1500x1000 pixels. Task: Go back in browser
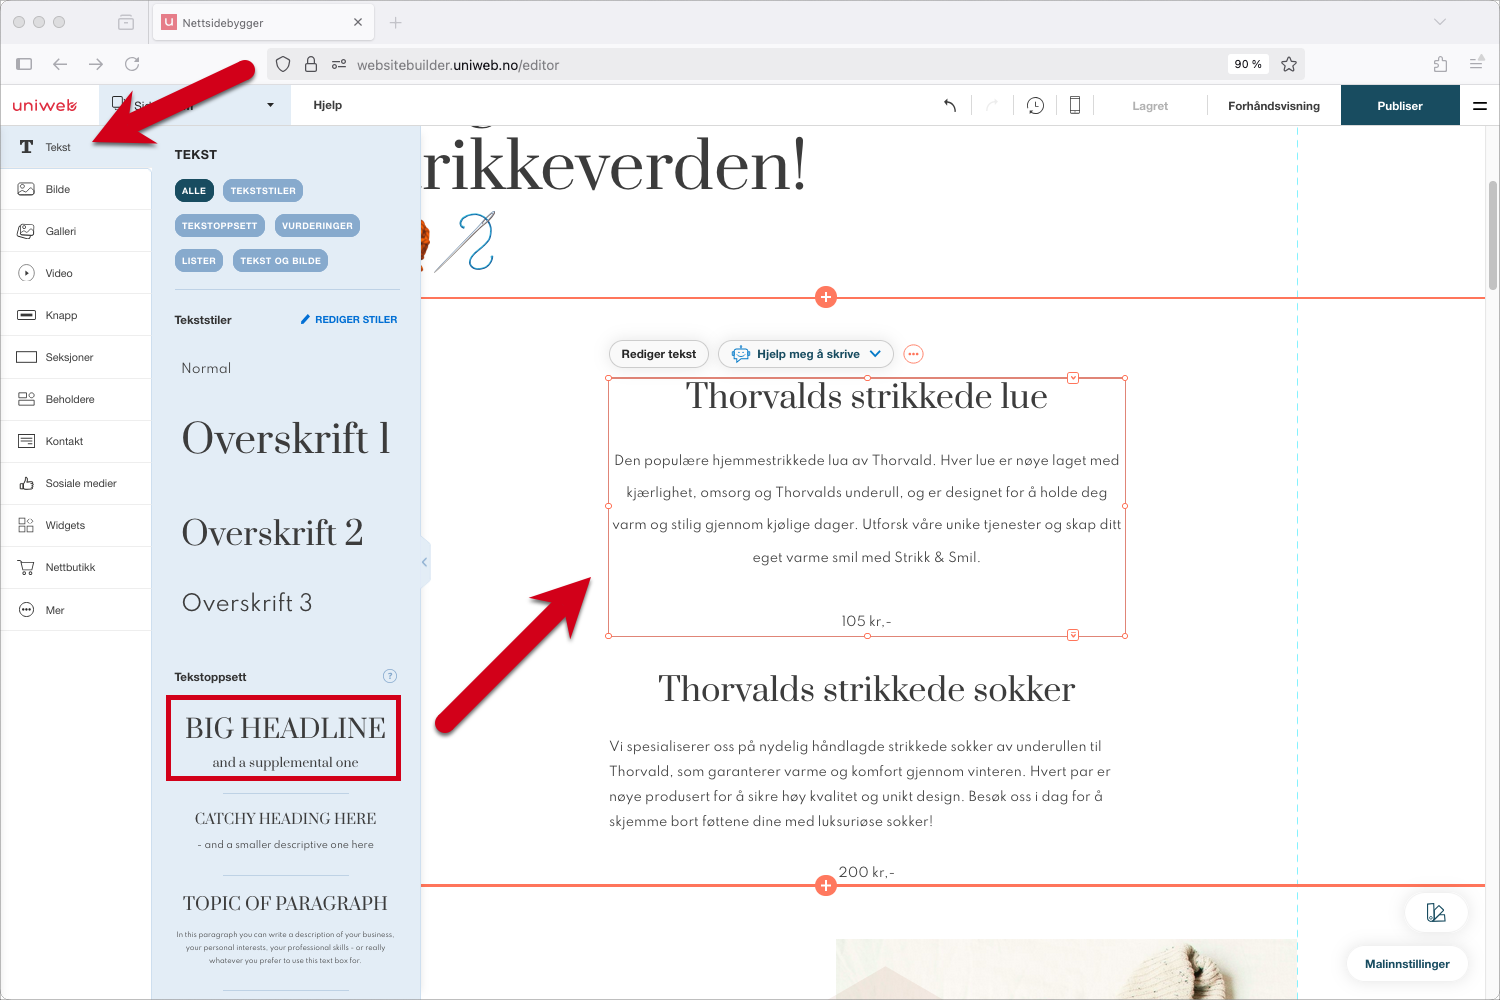pyautogui.click(x=60, y=64)
